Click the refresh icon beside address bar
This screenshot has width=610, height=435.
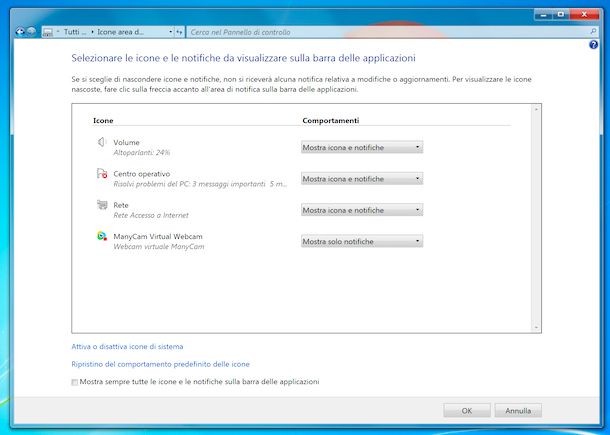(179, 32)
